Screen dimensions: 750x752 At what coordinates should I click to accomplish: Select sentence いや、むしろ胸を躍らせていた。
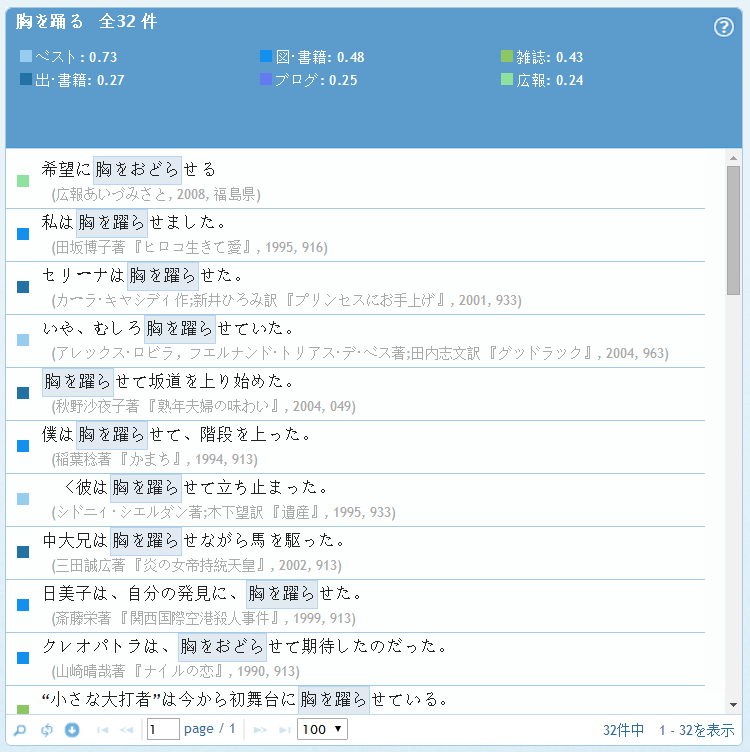168,328
